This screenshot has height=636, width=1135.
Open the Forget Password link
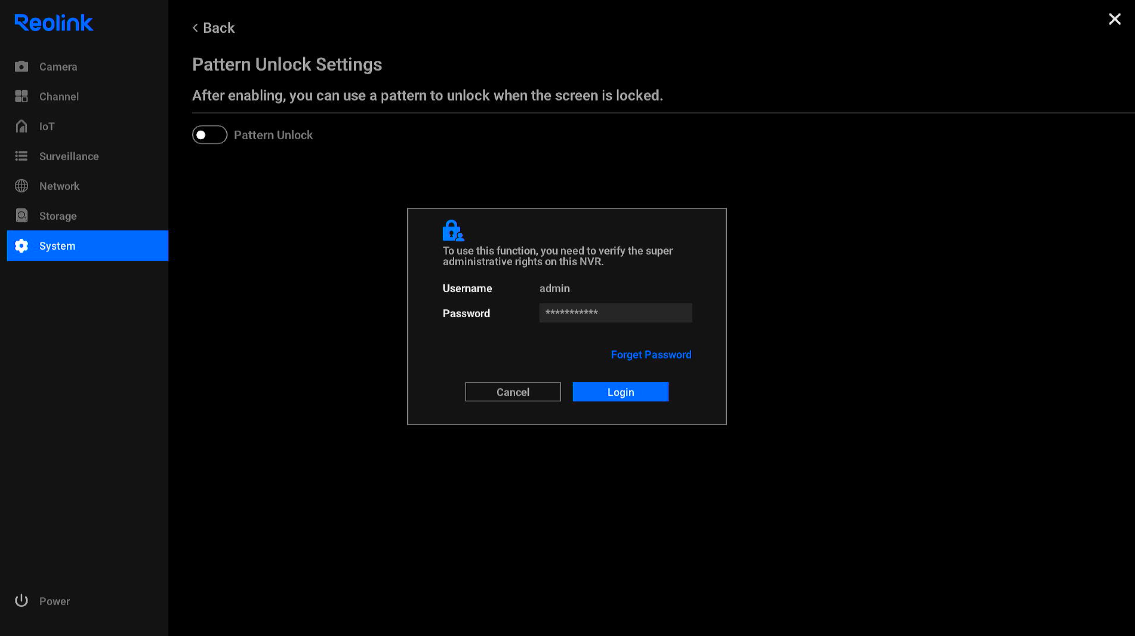click(x=651, y=355)
